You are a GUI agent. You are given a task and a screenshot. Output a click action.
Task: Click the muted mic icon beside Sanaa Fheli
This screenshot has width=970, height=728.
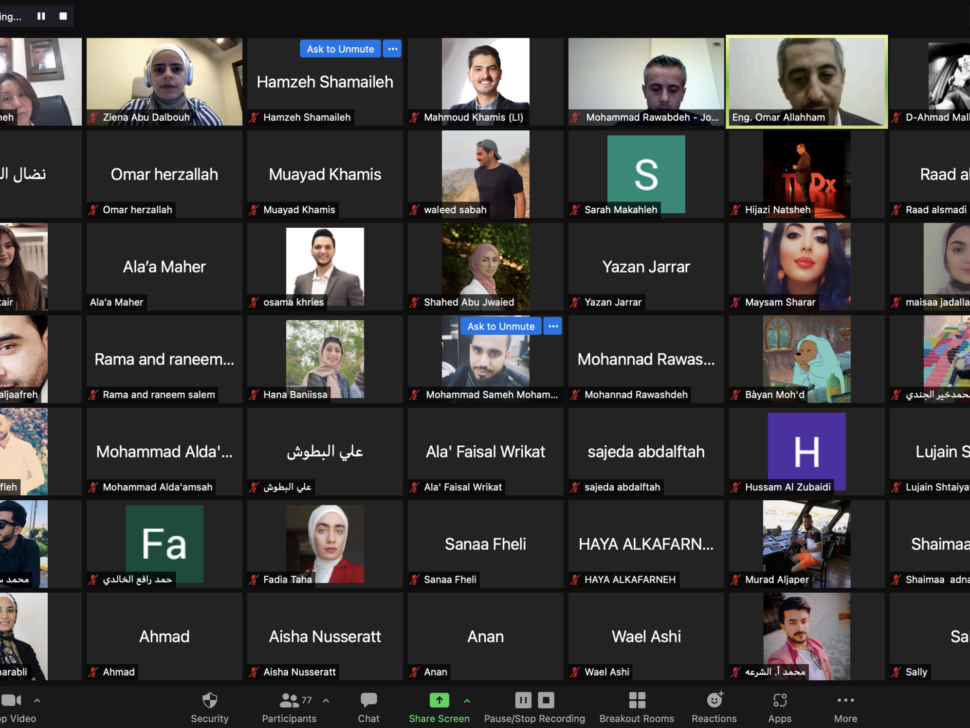pyautogui.click(x=414, y=580)
